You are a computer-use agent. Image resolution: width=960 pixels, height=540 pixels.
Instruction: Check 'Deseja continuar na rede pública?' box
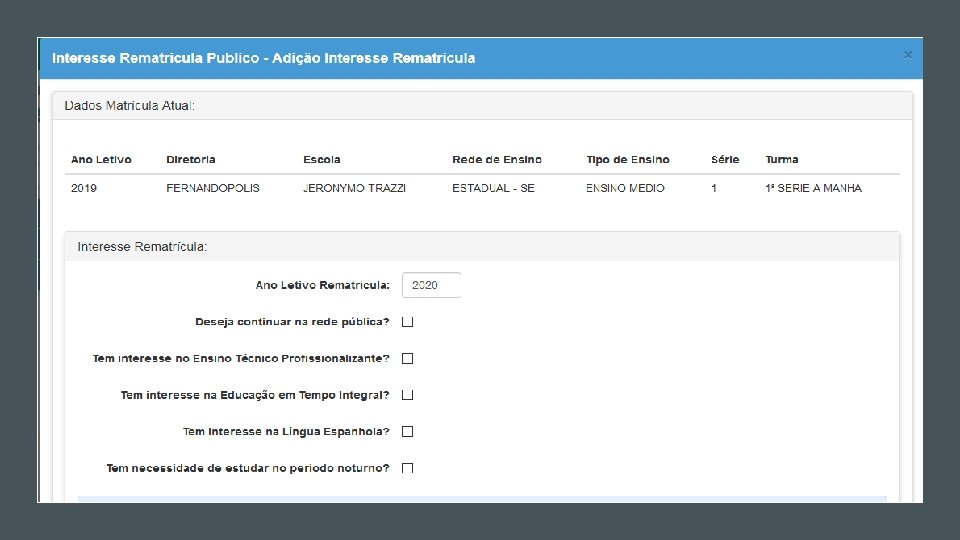pos(407,322)
